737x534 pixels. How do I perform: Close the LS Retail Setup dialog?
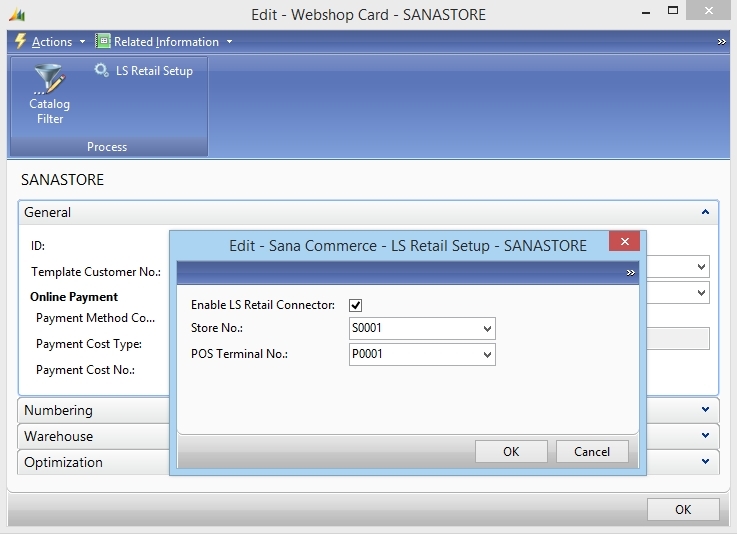624,241
